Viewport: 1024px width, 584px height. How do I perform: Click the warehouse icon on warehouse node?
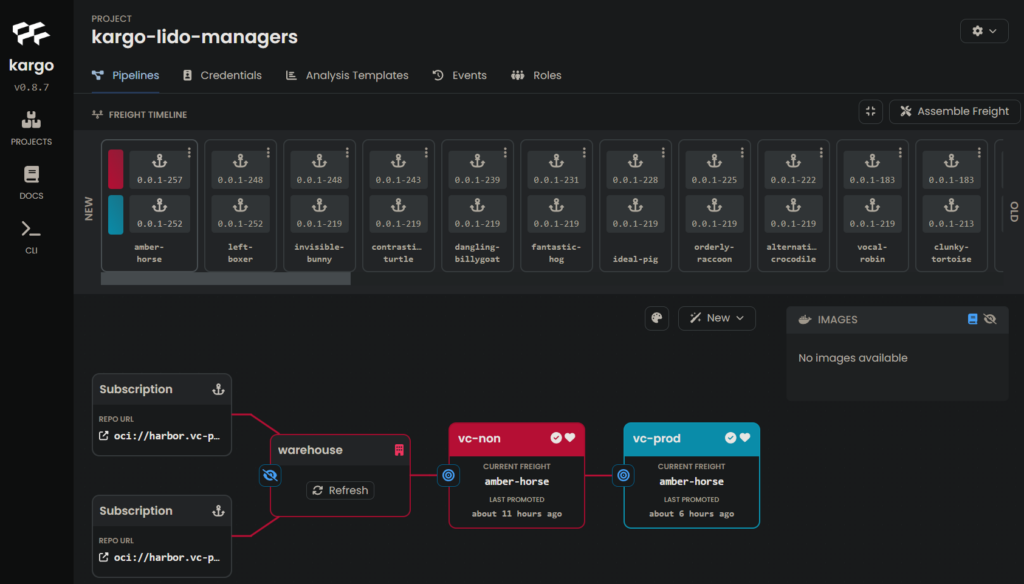[398, 450]
